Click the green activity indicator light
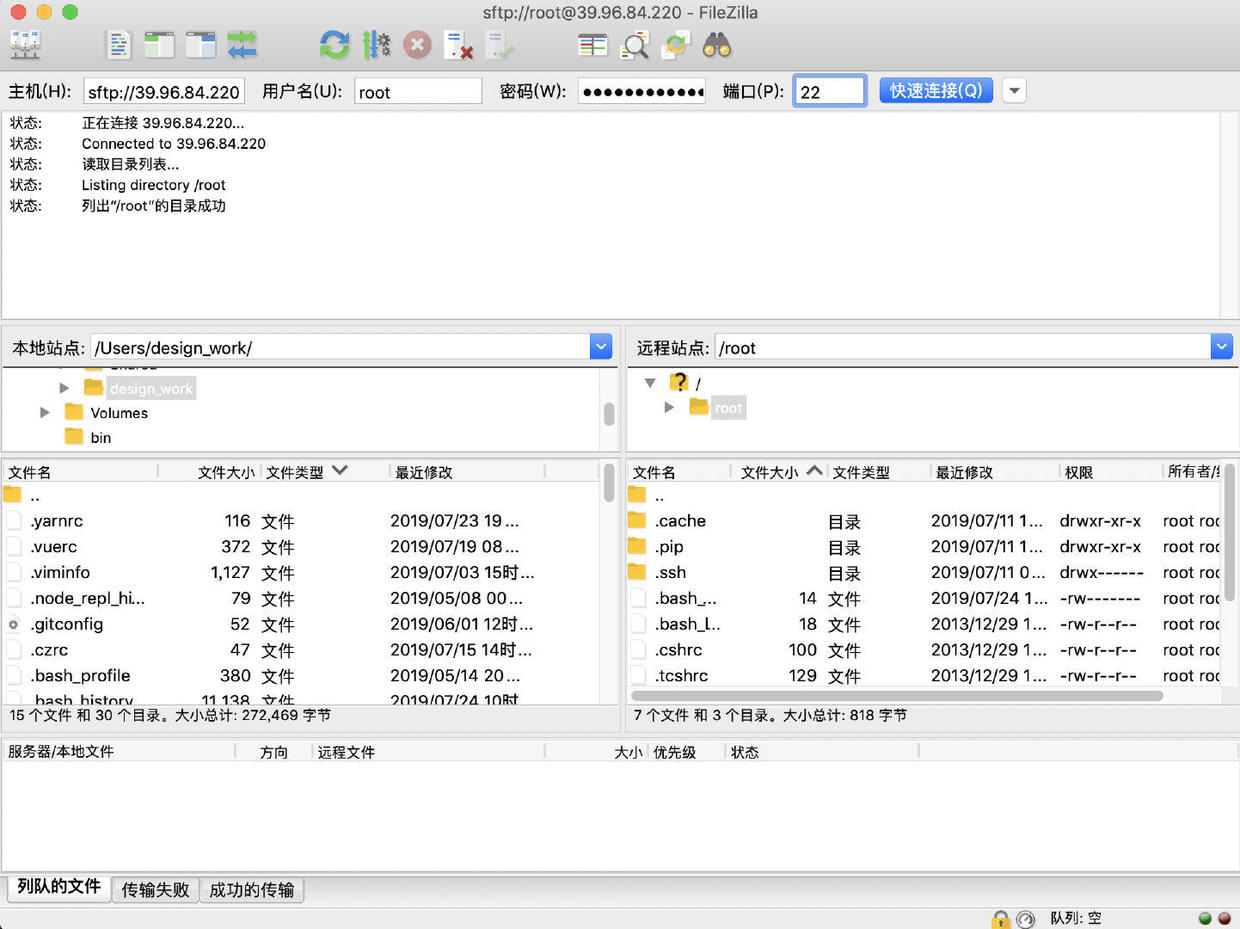This screenshot has height=929, width=1240. click(x=1205, y=918)
